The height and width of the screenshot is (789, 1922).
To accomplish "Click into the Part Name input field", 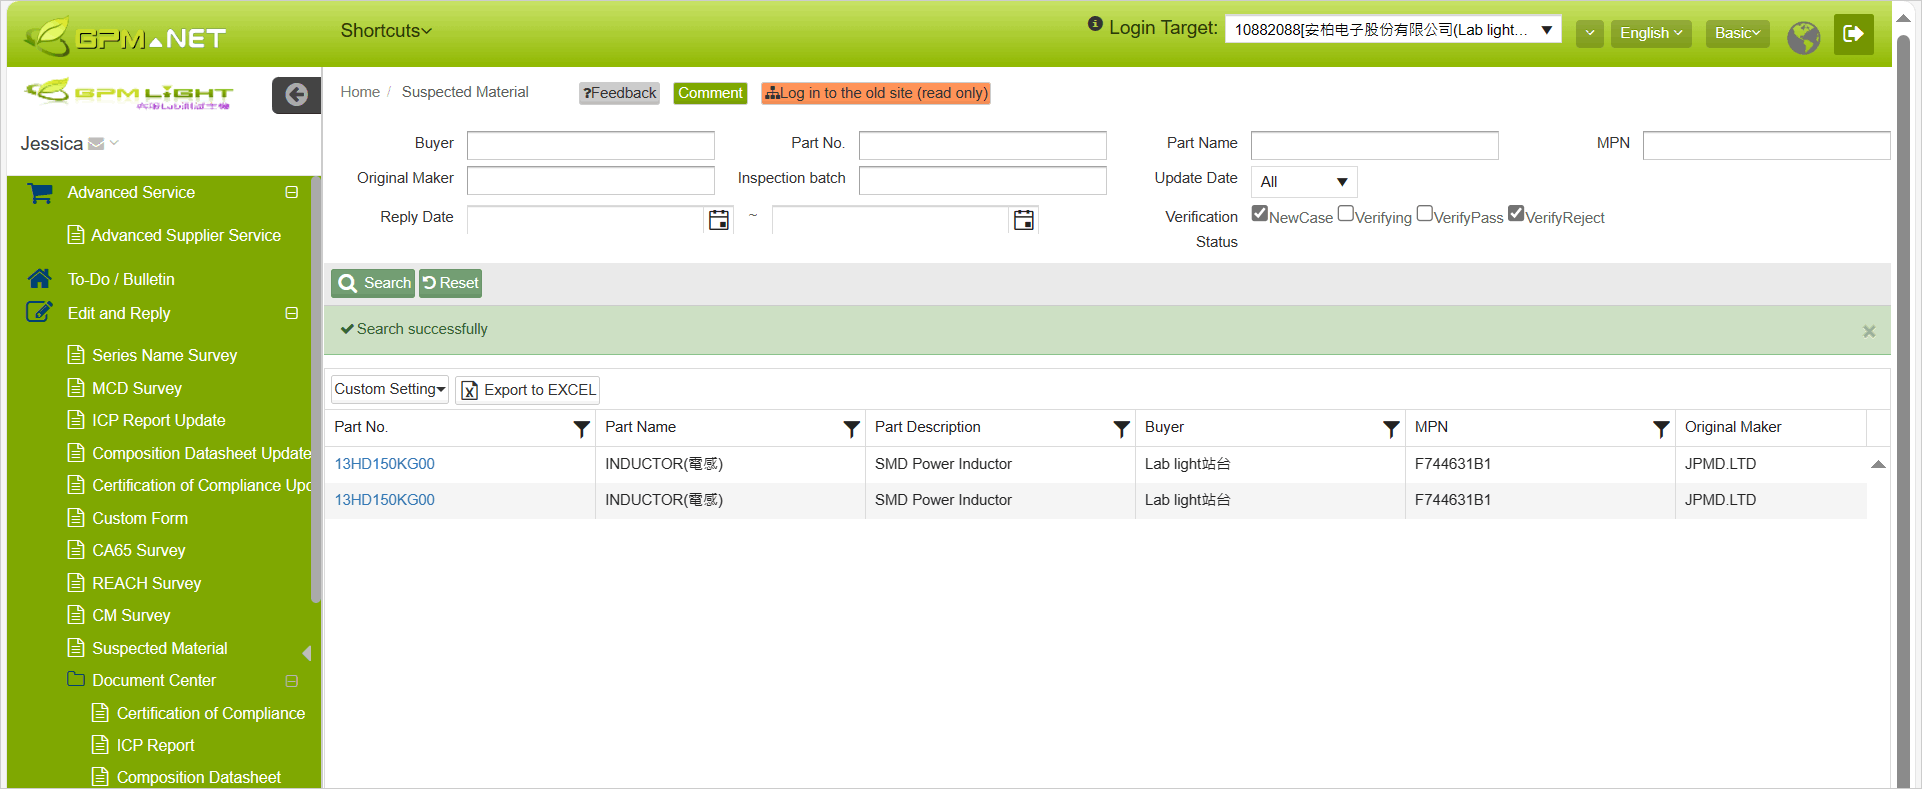I will click(1374, 145).
